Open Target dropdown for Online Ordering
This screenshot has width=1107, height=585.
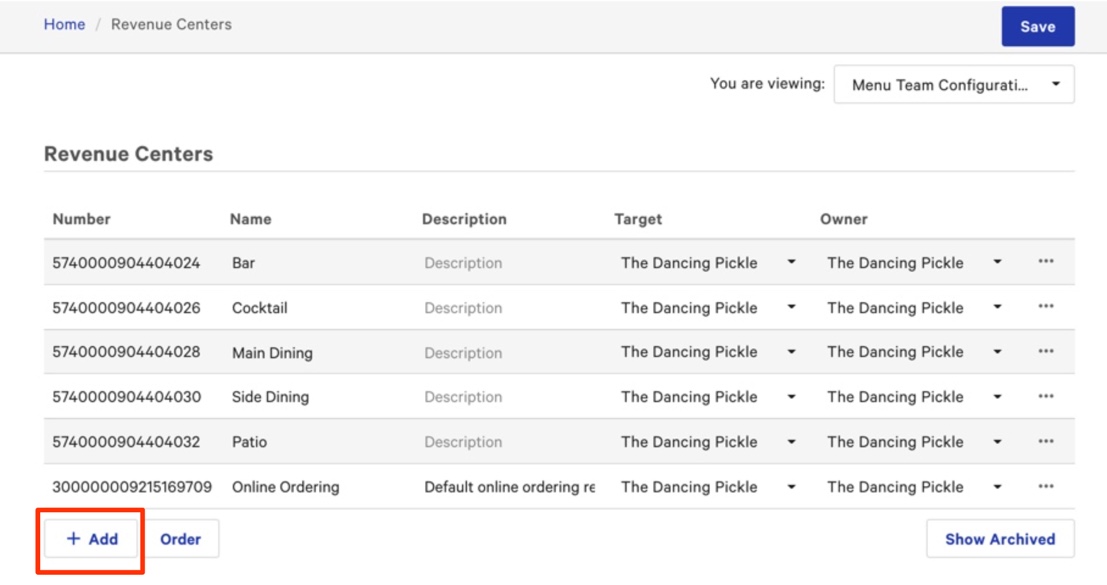tap(708, 487)
